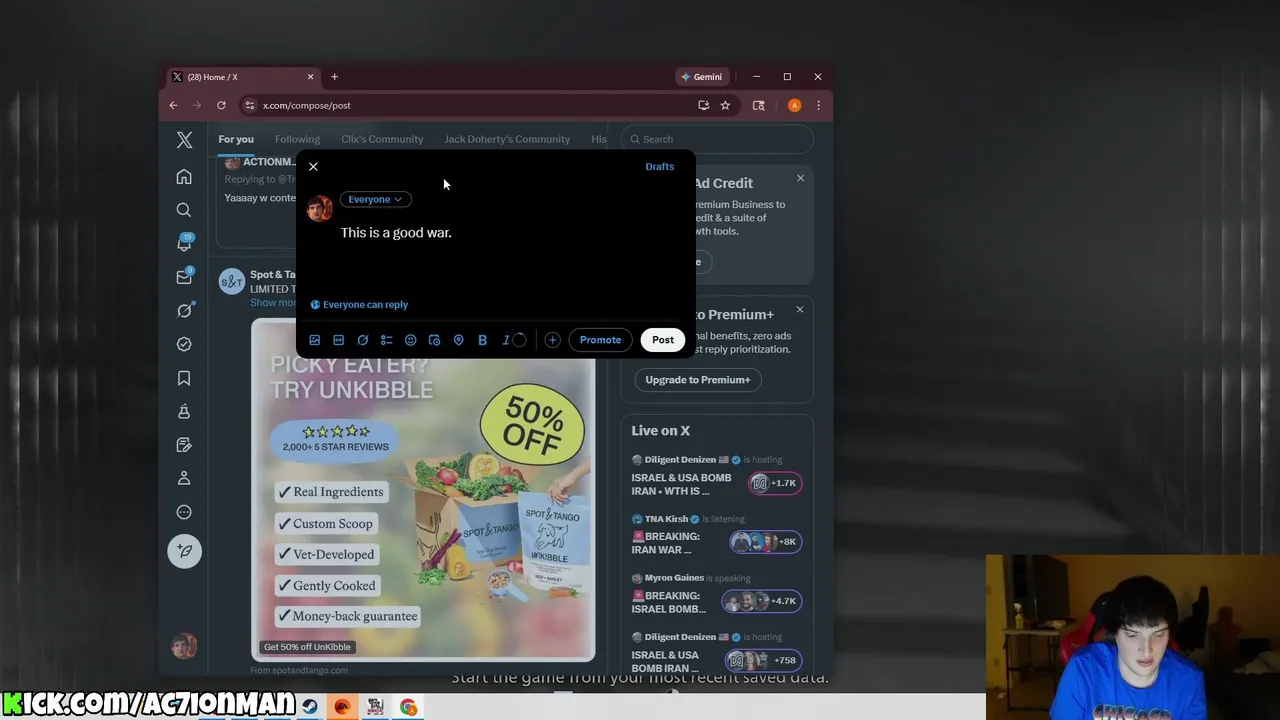The height and width of the screenshot is (720, 1280).
Task: Apply bold formatting in composer
Action: 482,340
